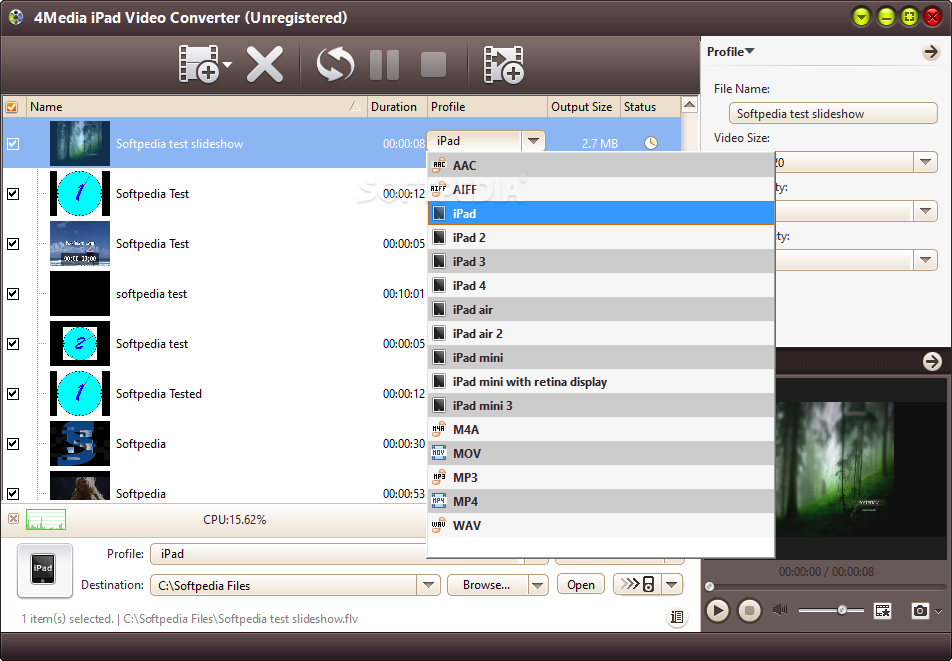
Task: Uncheck the 00:00:12 Softpedia Test checkbox
Action: pos(13,194)
